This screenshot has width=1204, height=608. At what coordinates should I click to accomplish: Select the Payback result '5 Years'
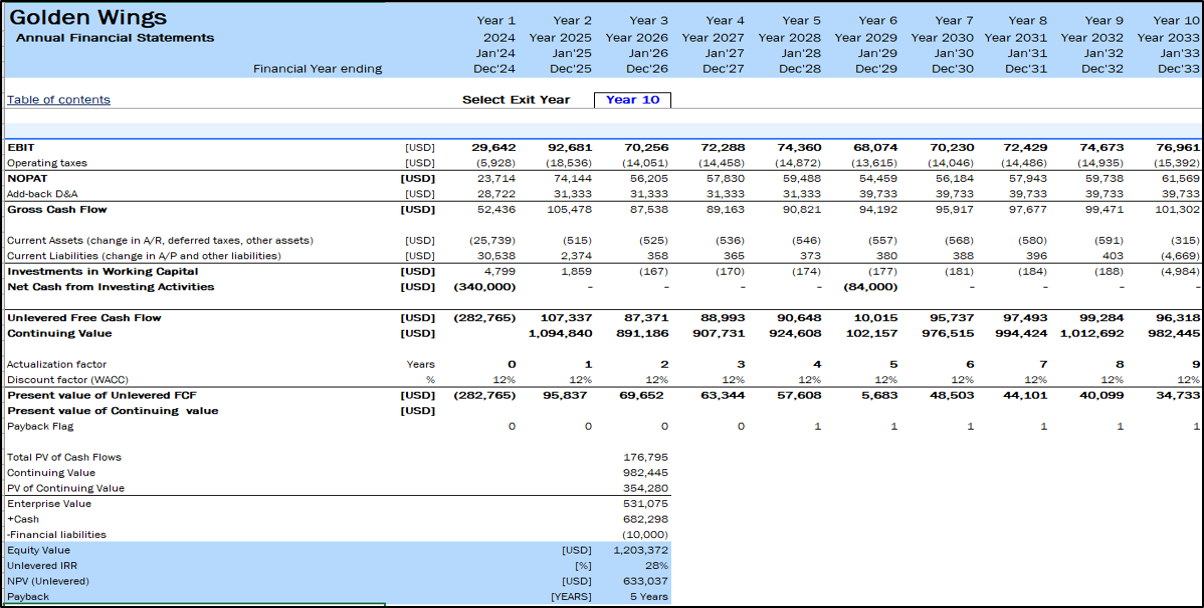[648, 597]
